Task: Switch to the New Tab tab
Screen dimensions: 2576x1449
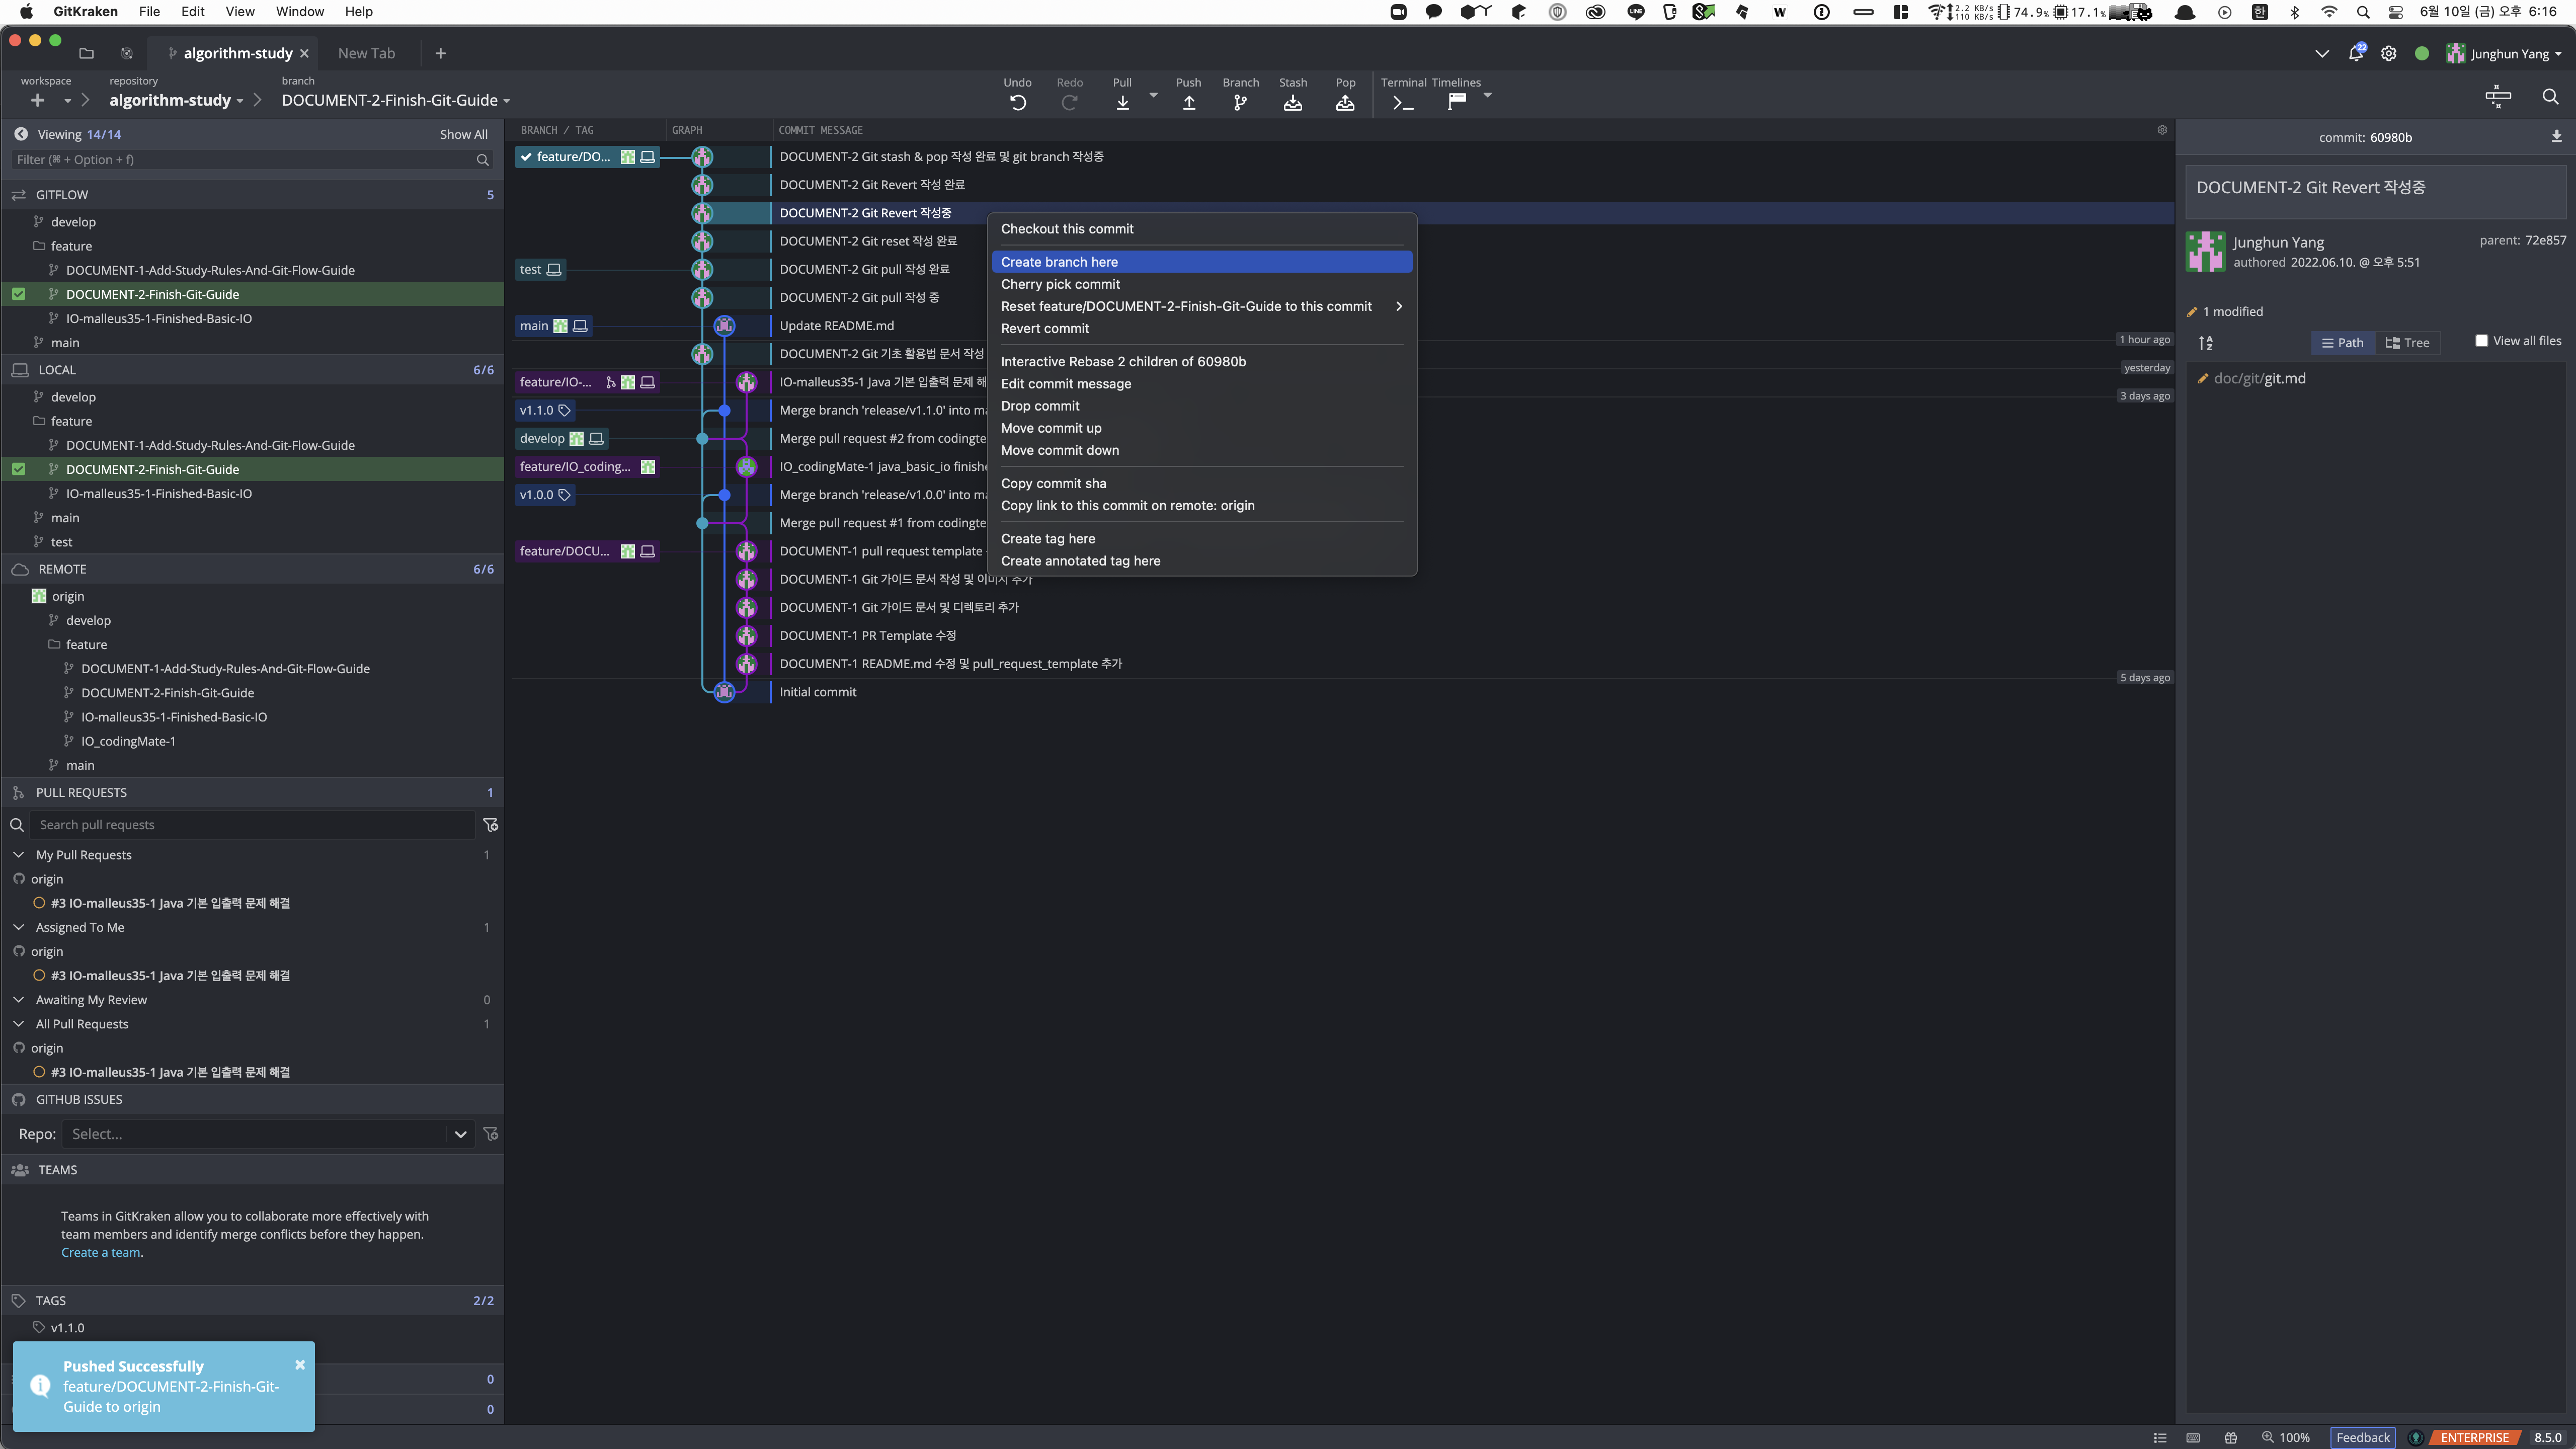Action: click(x=366, y=53)
